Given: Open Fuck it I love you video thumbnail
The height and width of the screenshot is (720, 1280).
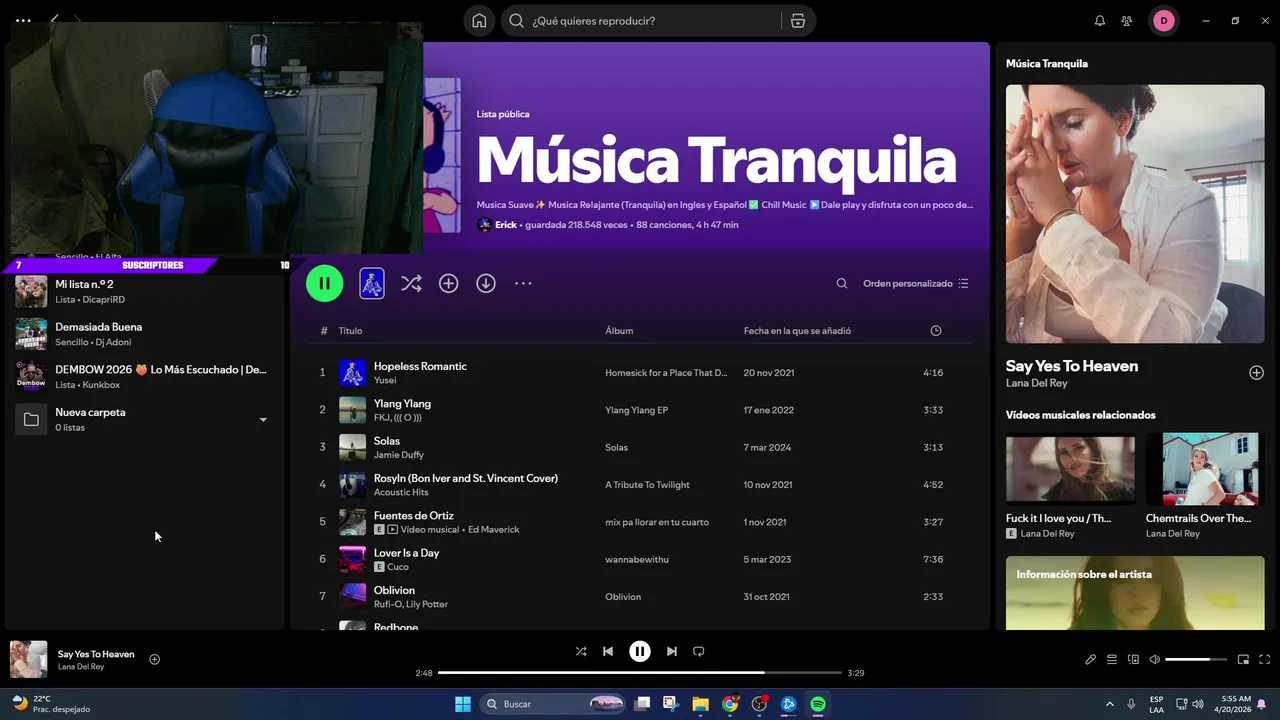Looking at the screenshot, I should pyautogui.click(x=1070, y=468).
